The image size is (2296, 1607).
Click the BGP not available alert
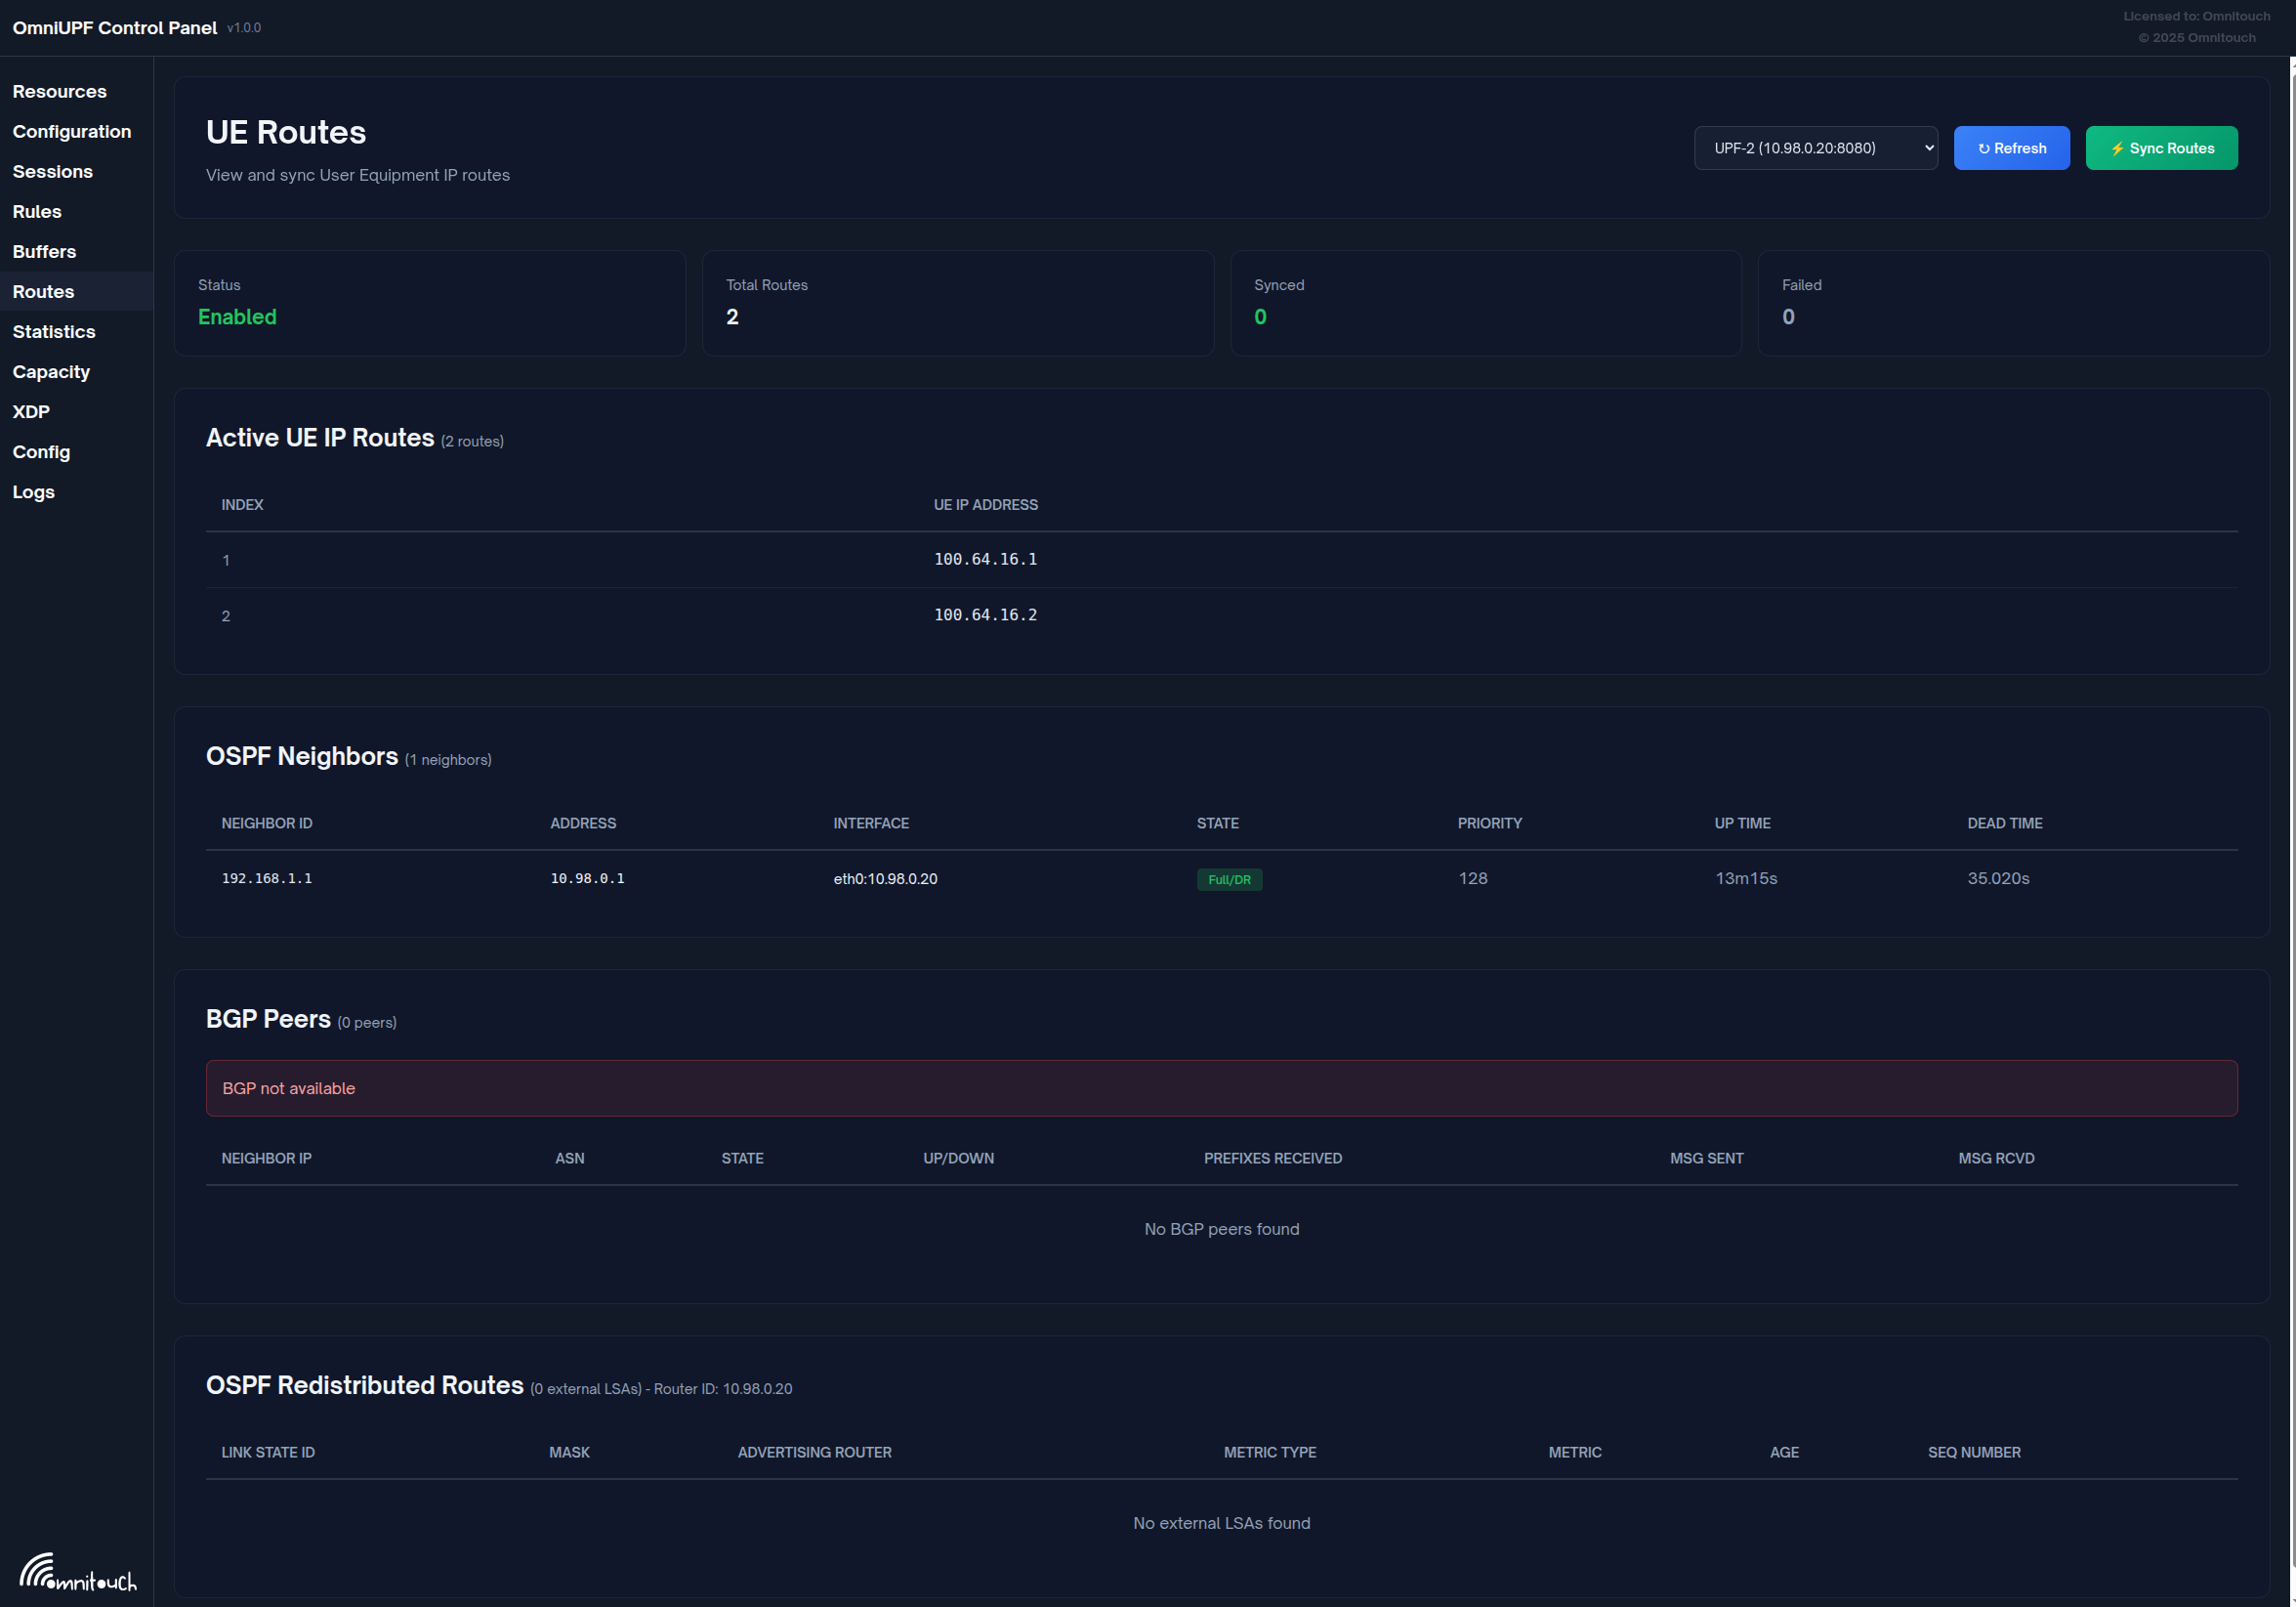[1221, 1088]
